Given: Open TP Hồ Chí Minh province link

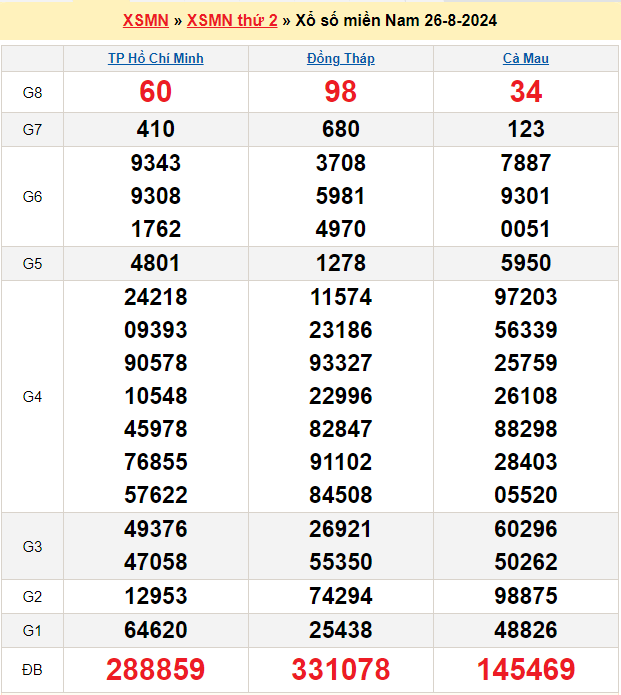Looking at the screenshot, I should click(x=156, y=59).
